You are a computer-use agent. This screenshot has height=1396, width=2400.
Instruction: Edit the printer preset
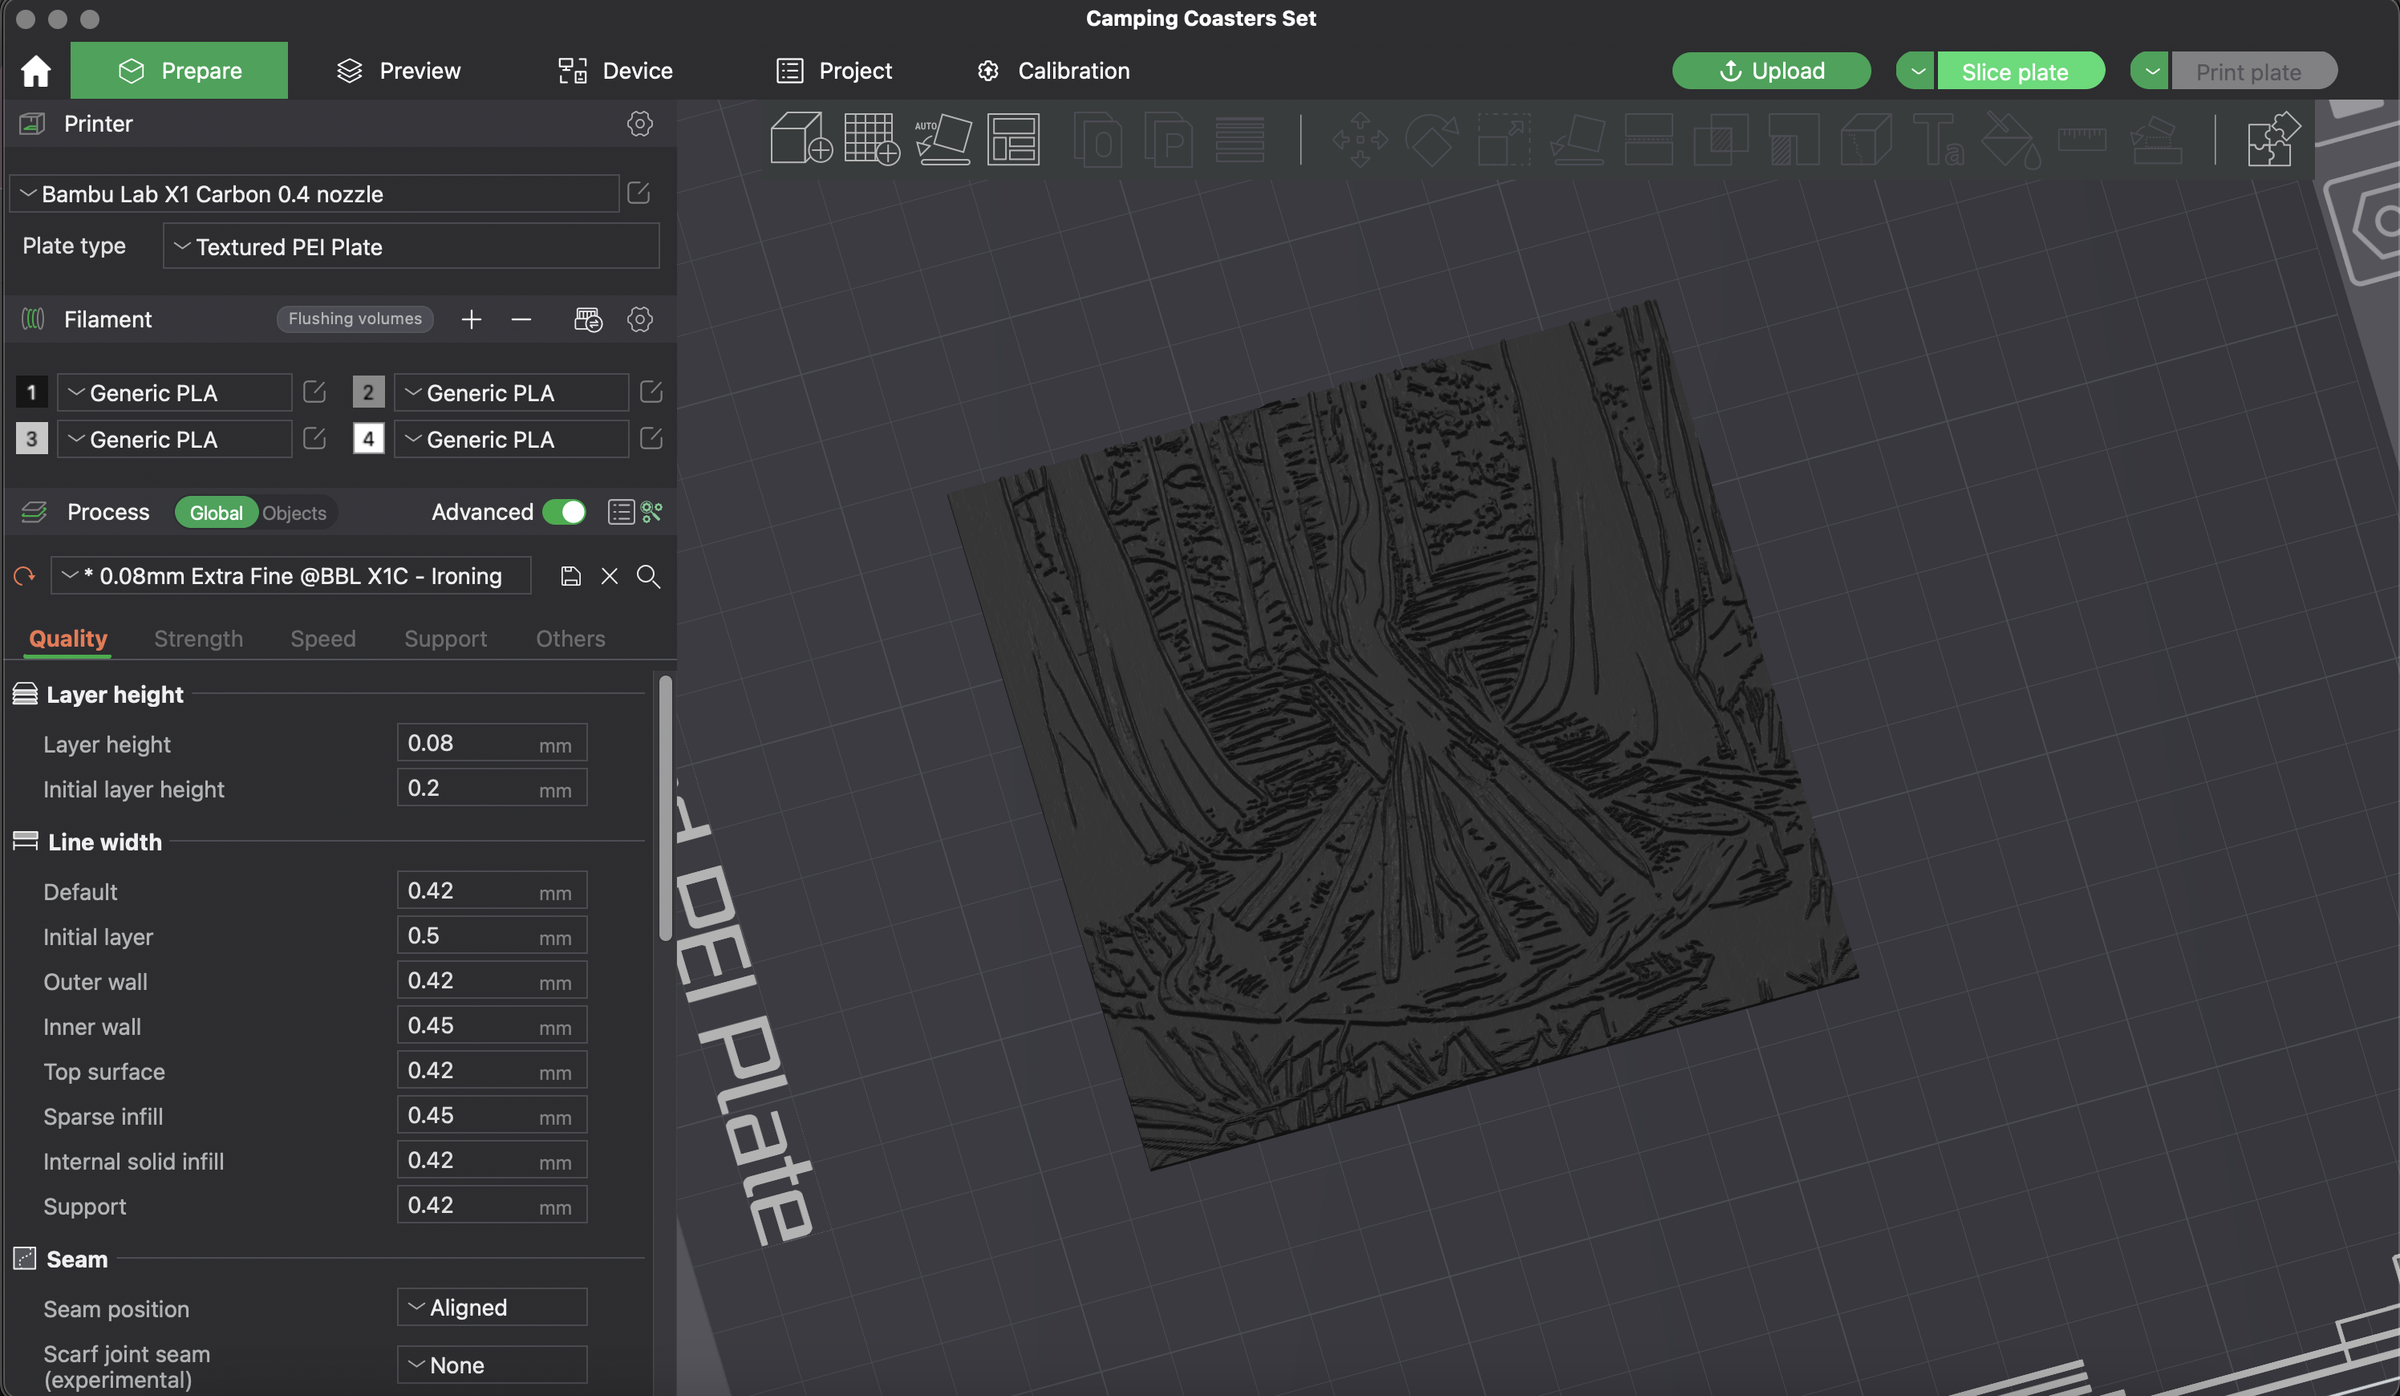click(x=639, y=193)
